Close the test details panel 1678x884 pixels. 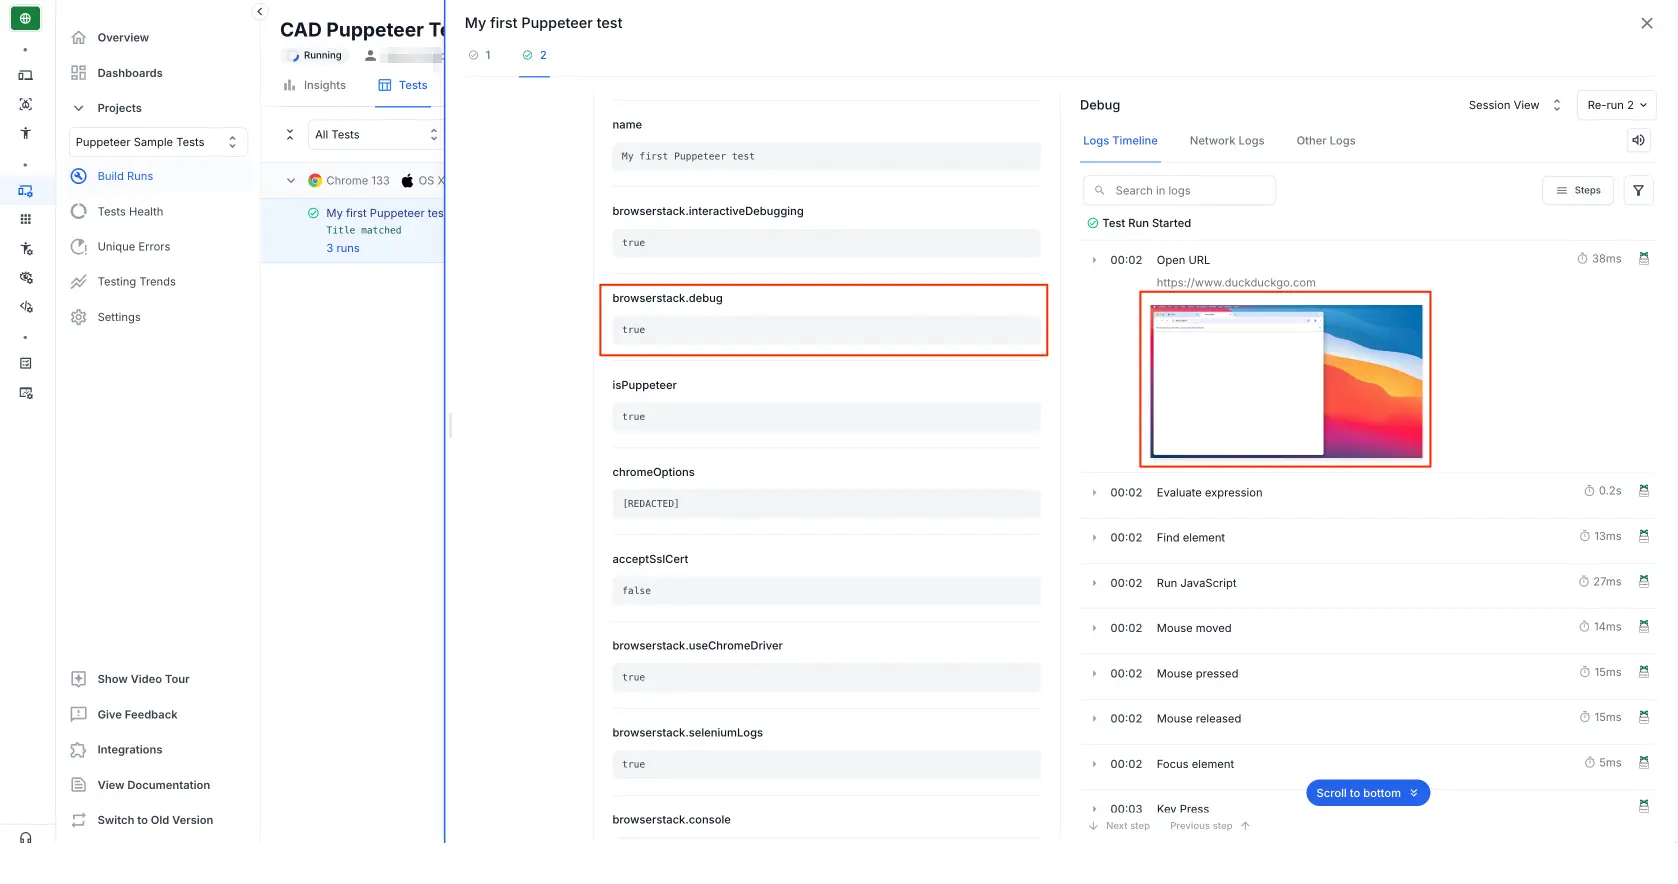tap(1646, 23)
